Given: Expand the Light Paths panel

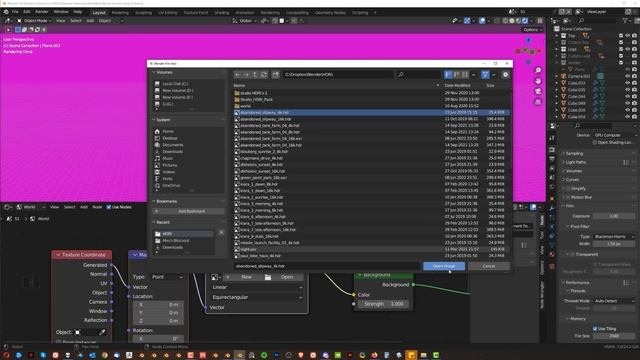Looking at the screenshot, I should (x=576, y=162).
